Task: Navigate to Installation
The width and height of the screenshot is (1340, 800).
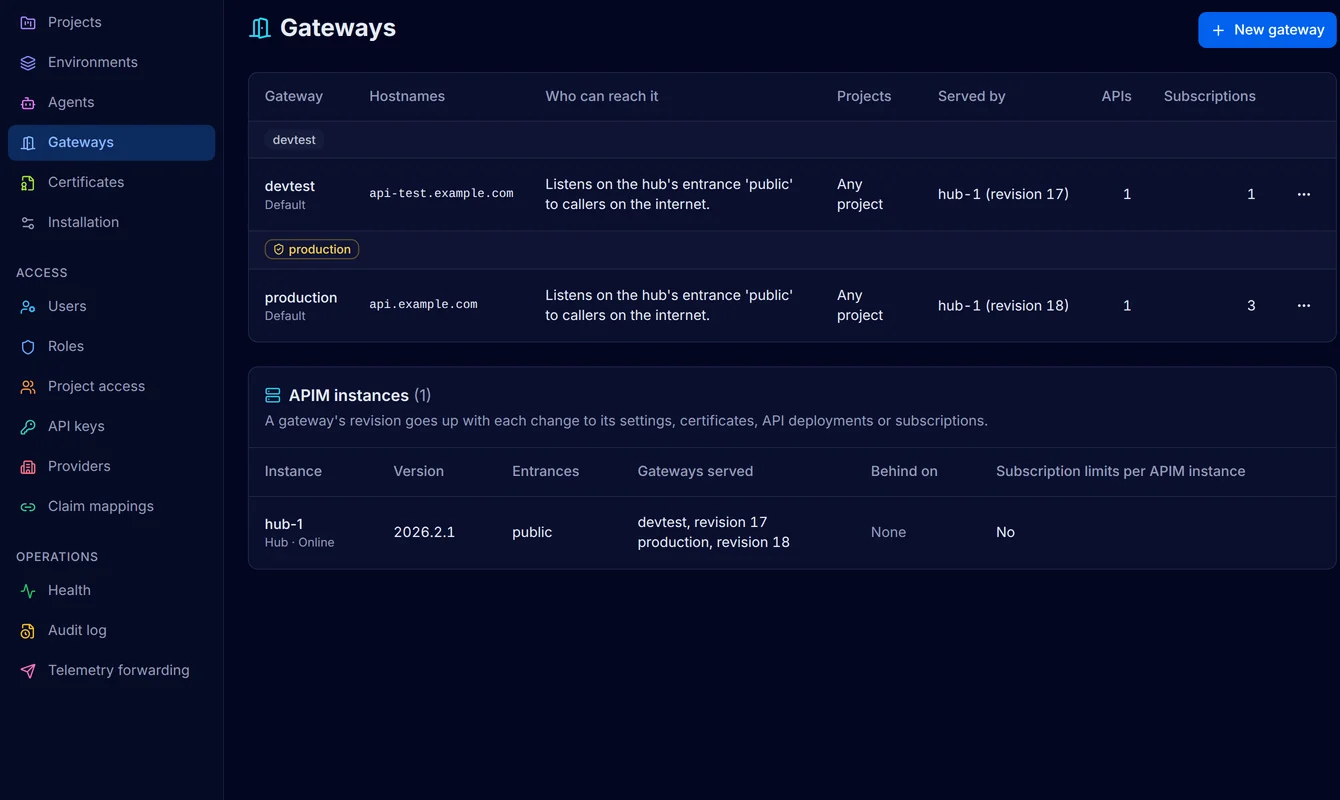Action: coord(111,222)
